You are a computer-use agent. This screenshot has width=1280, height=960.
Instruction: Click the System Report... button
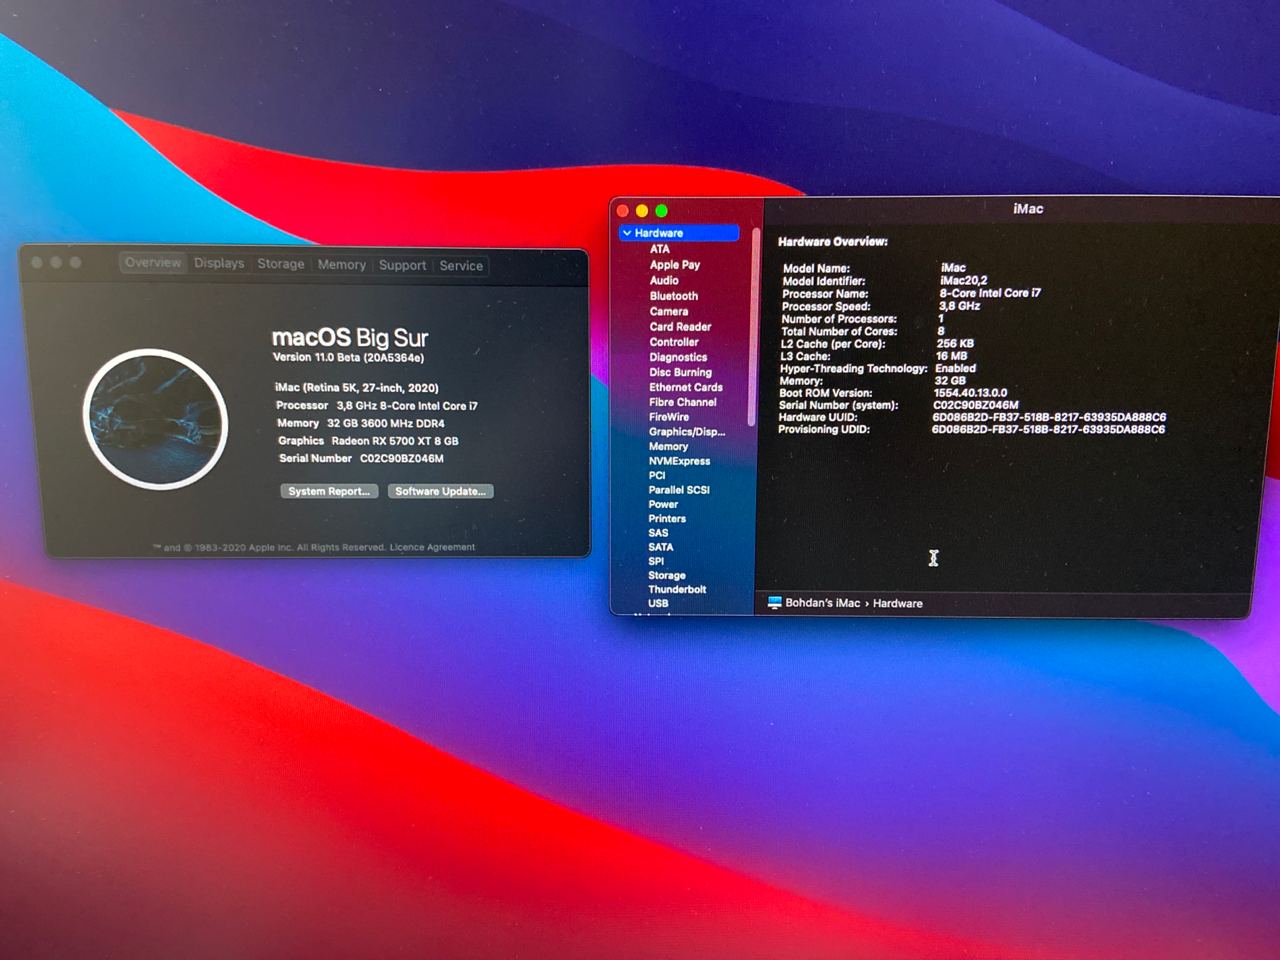click(329, 491)
